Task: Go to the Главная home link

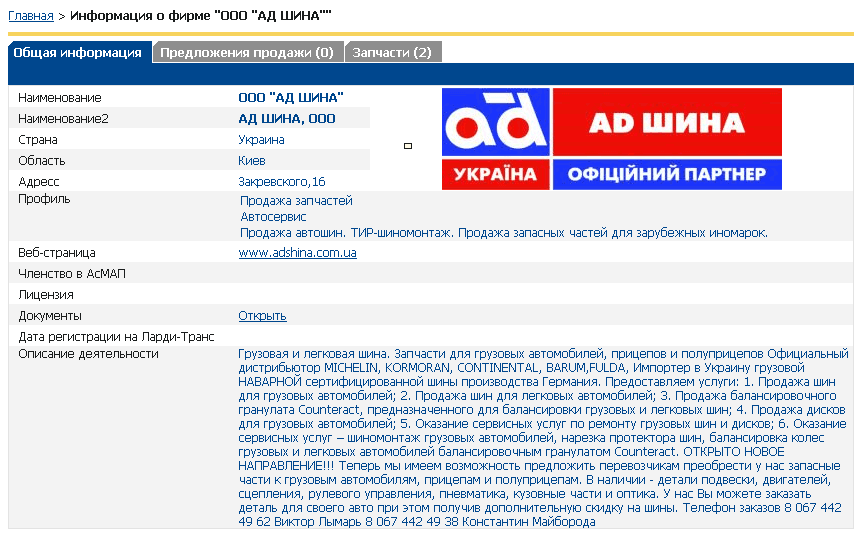Action: point(30,16)
